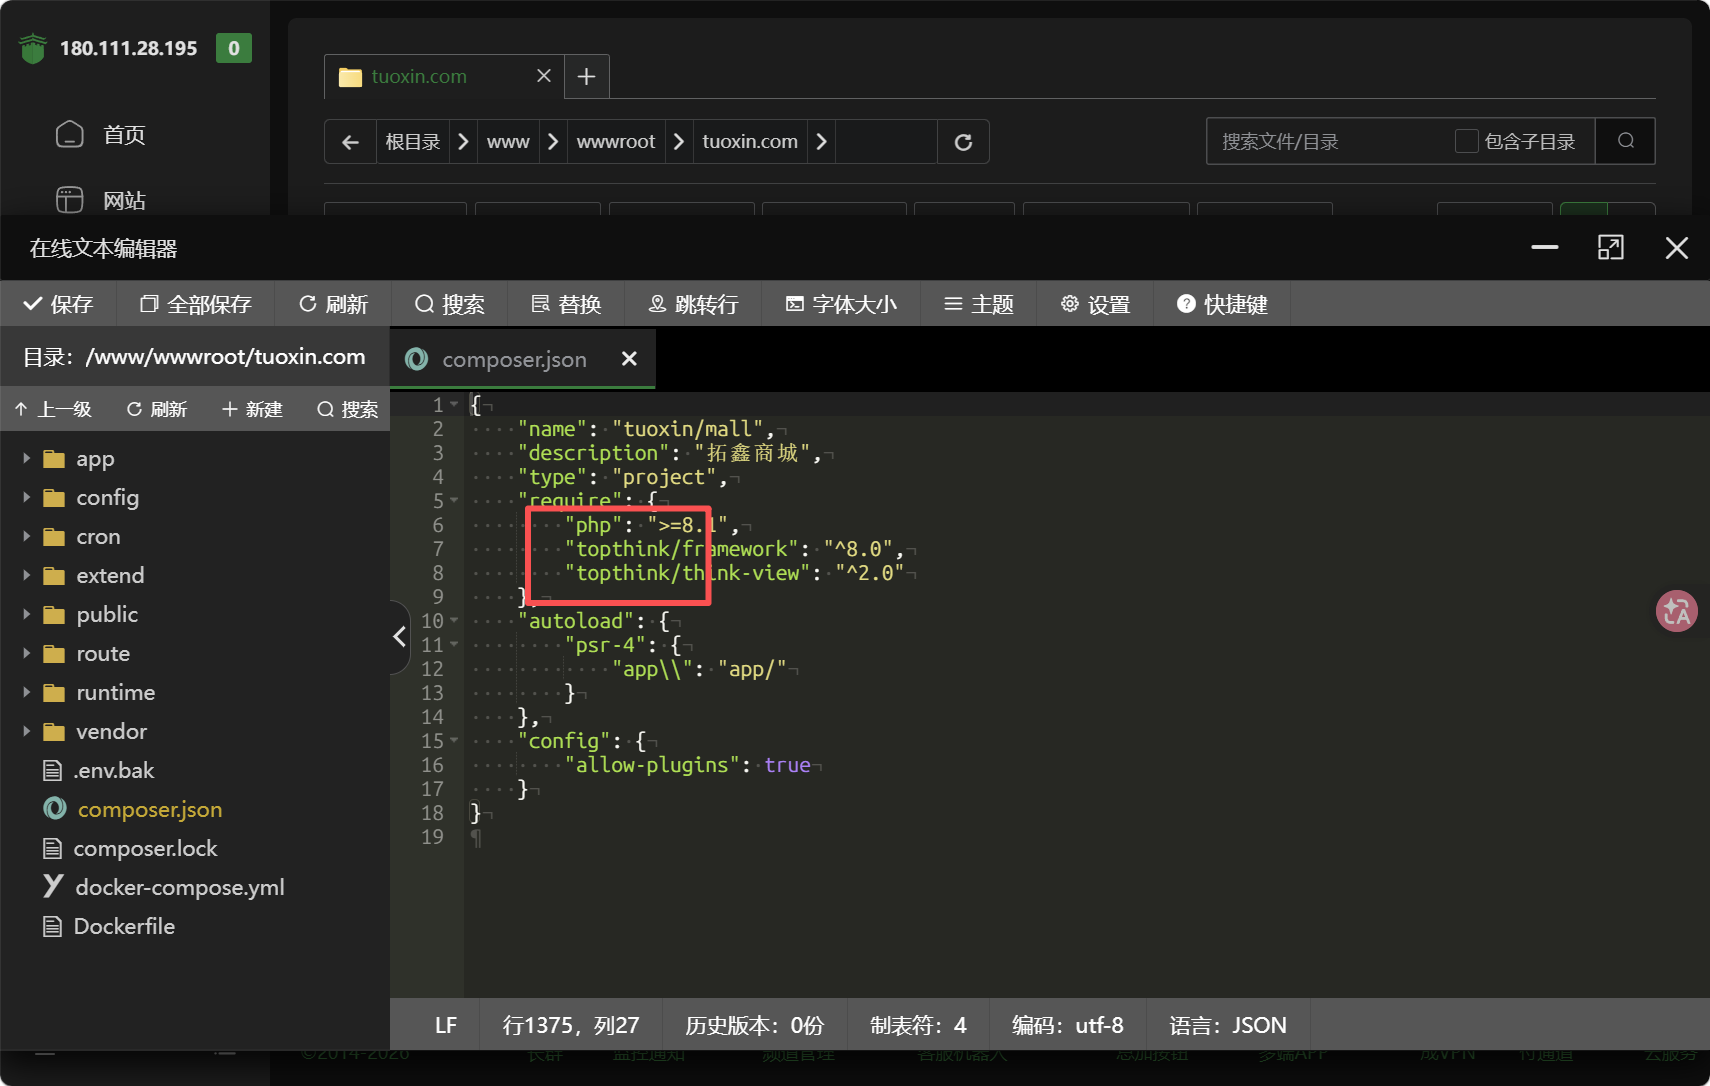Add a new file manager tab
The height and width of the screenshot is (1086, 1710).
[x=587, y=76]
